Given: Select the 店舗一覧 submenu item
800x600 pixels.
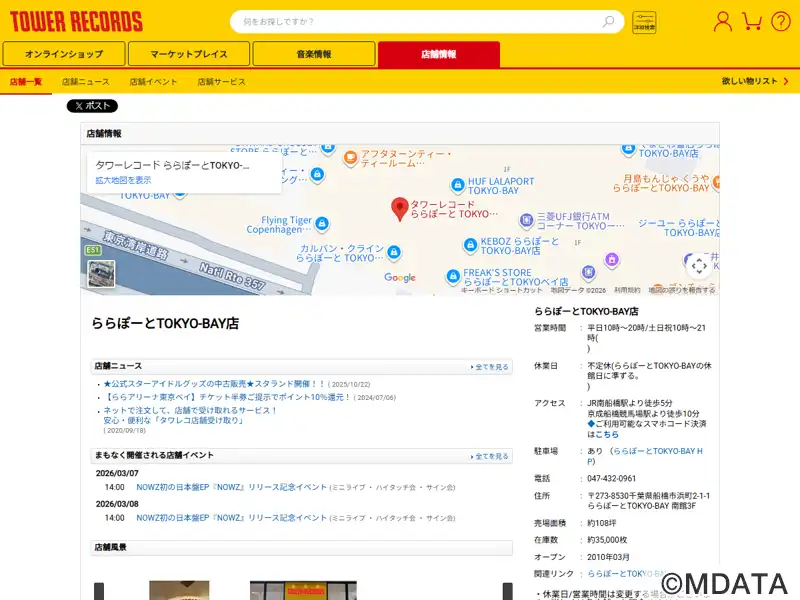Looking at the screenshot, I should [x=26, y=82].
